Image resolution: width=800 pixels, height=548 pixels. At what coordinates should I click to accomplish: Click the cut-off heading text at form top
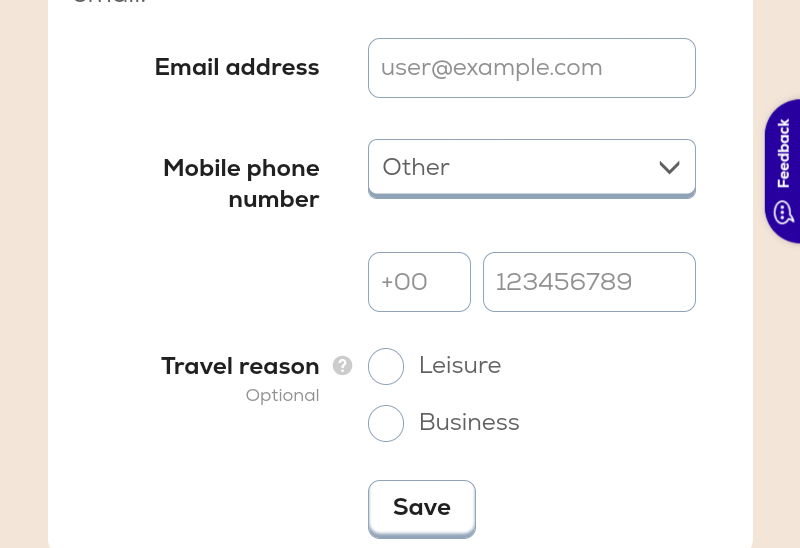pyautogui.click(x=109, y=2)
